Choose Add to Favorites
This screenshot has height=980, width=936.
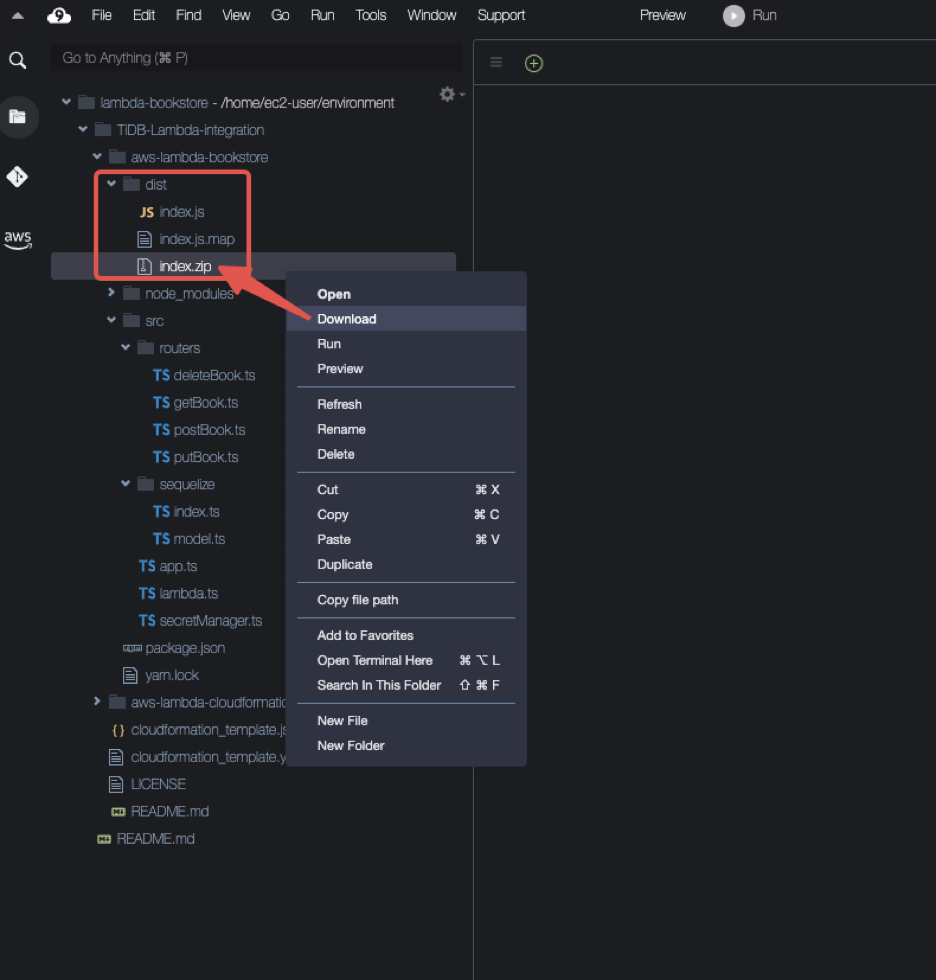(x=406, y=635)
